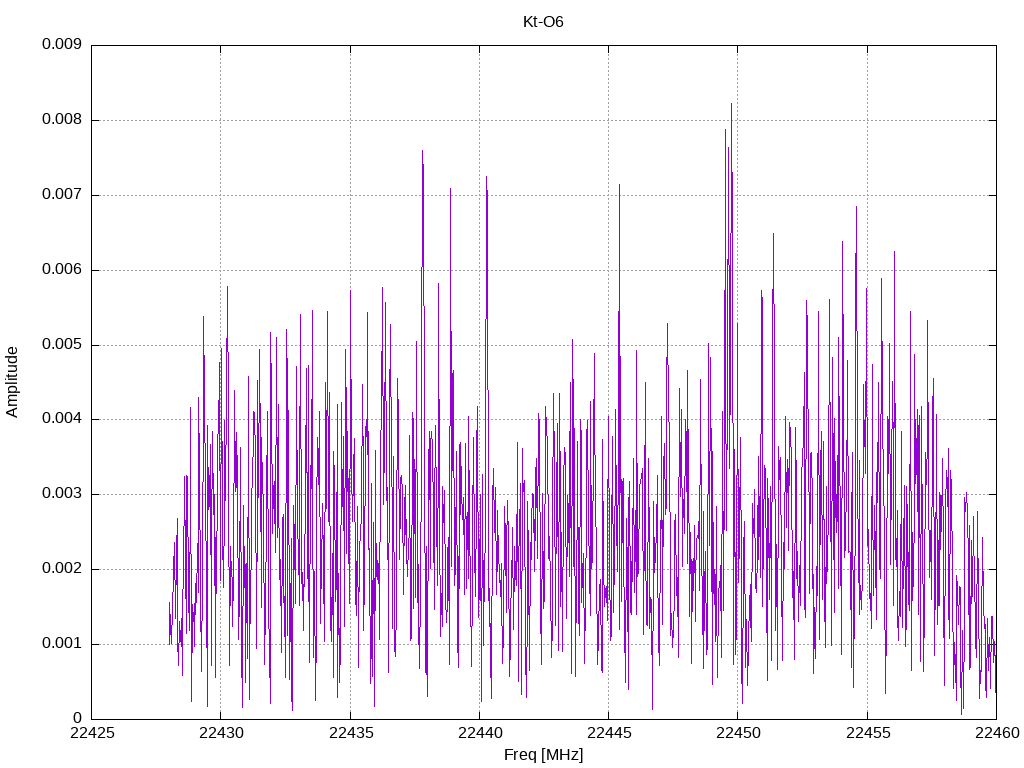Viewport: 1024px width, 768px height.
Task: Click x-axis tick label 22435
Action: (350, 733)
